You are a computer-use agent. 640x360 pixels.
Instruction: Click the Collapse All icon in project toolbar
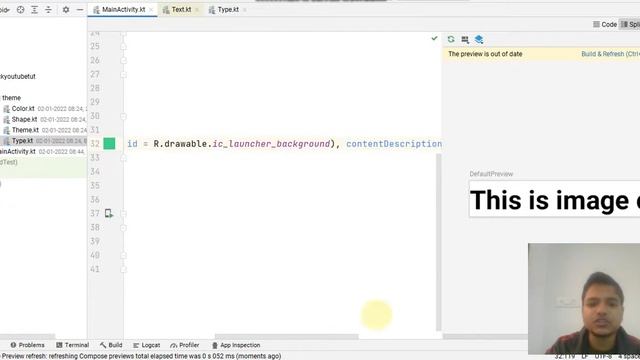click(48, 9)
